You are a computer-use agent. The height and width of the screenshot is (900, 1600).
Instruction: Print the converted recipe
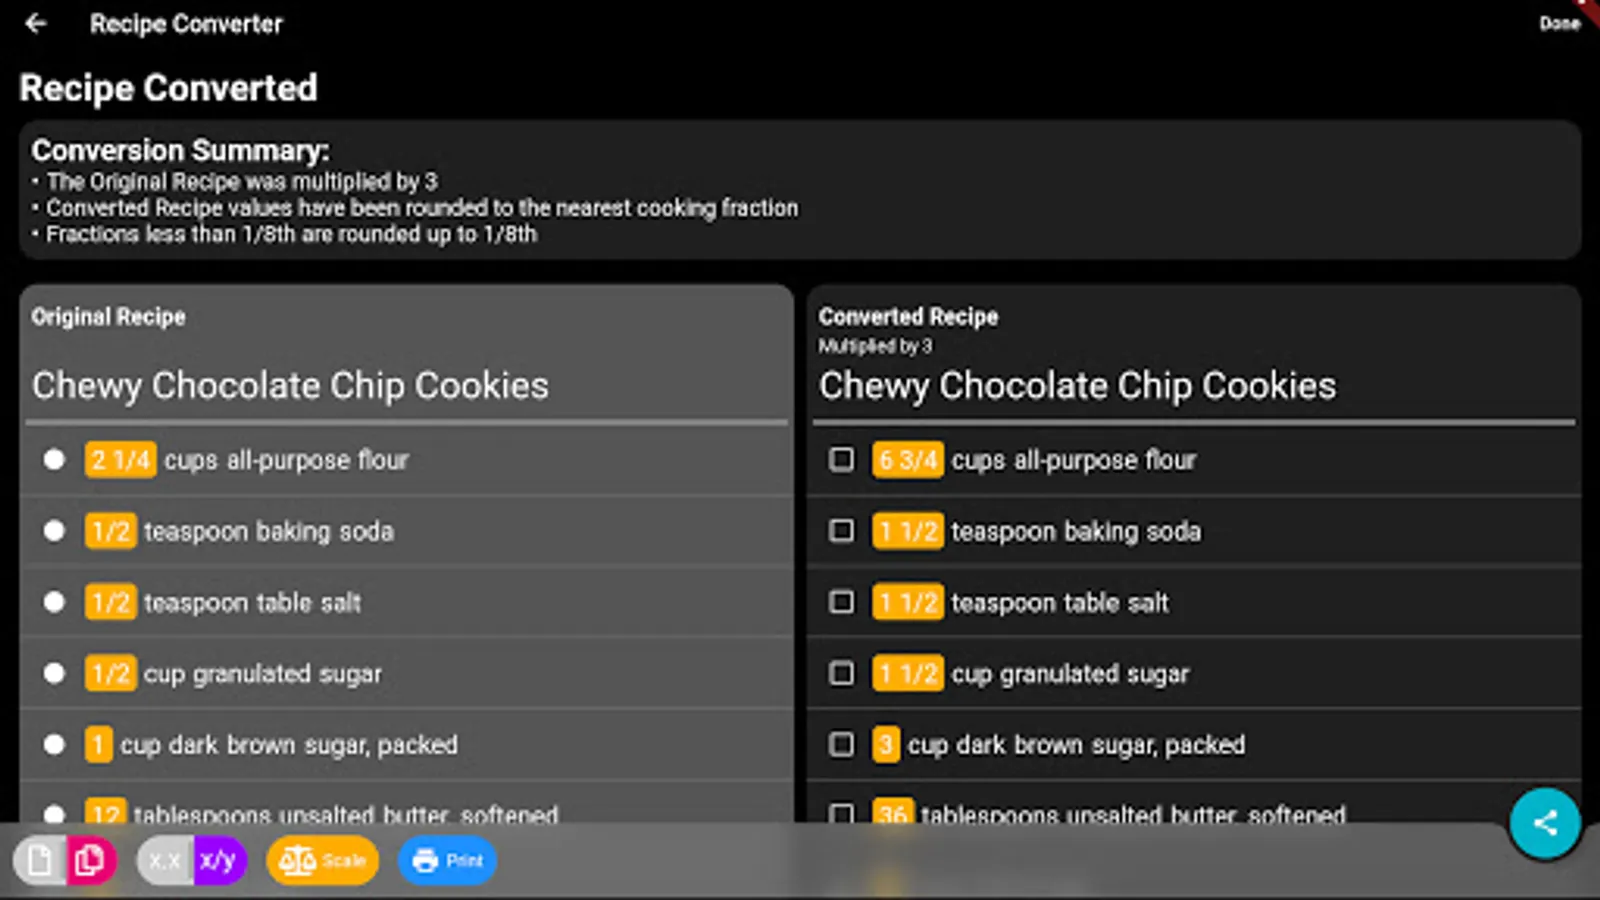pyautogui.click(x=447, y=860)
